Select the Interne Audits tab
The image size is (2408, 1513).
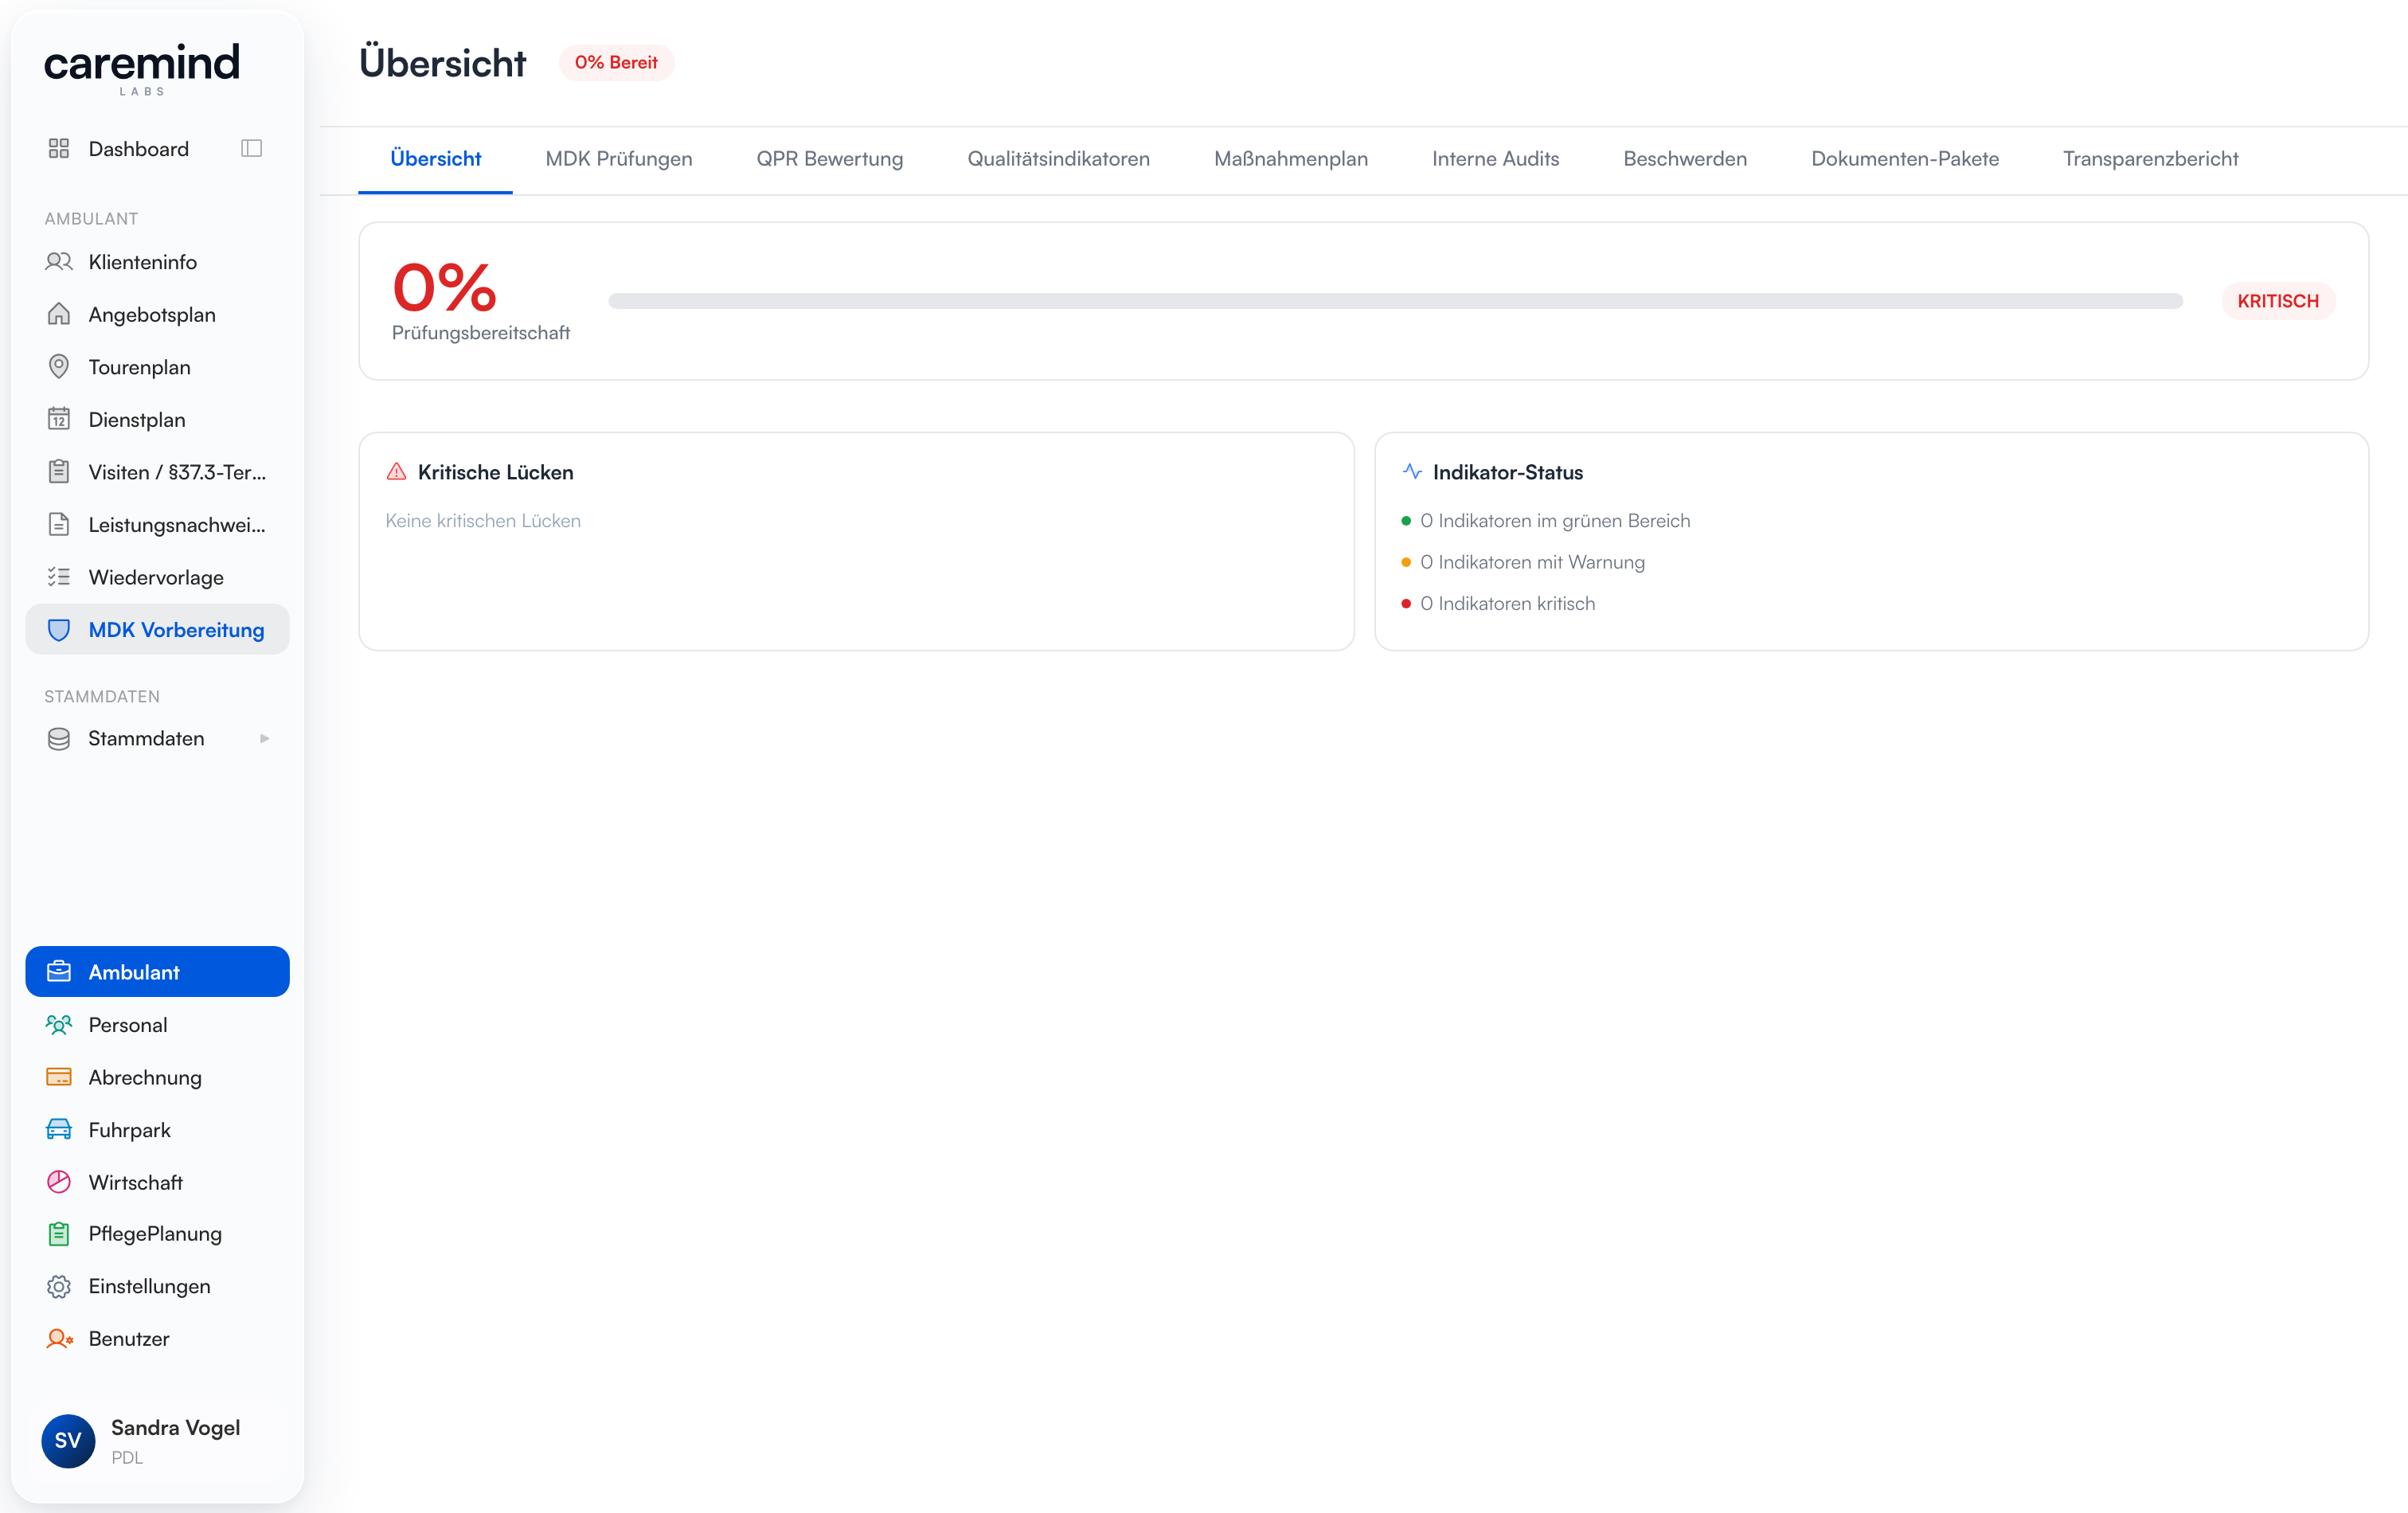(1496, 159)
